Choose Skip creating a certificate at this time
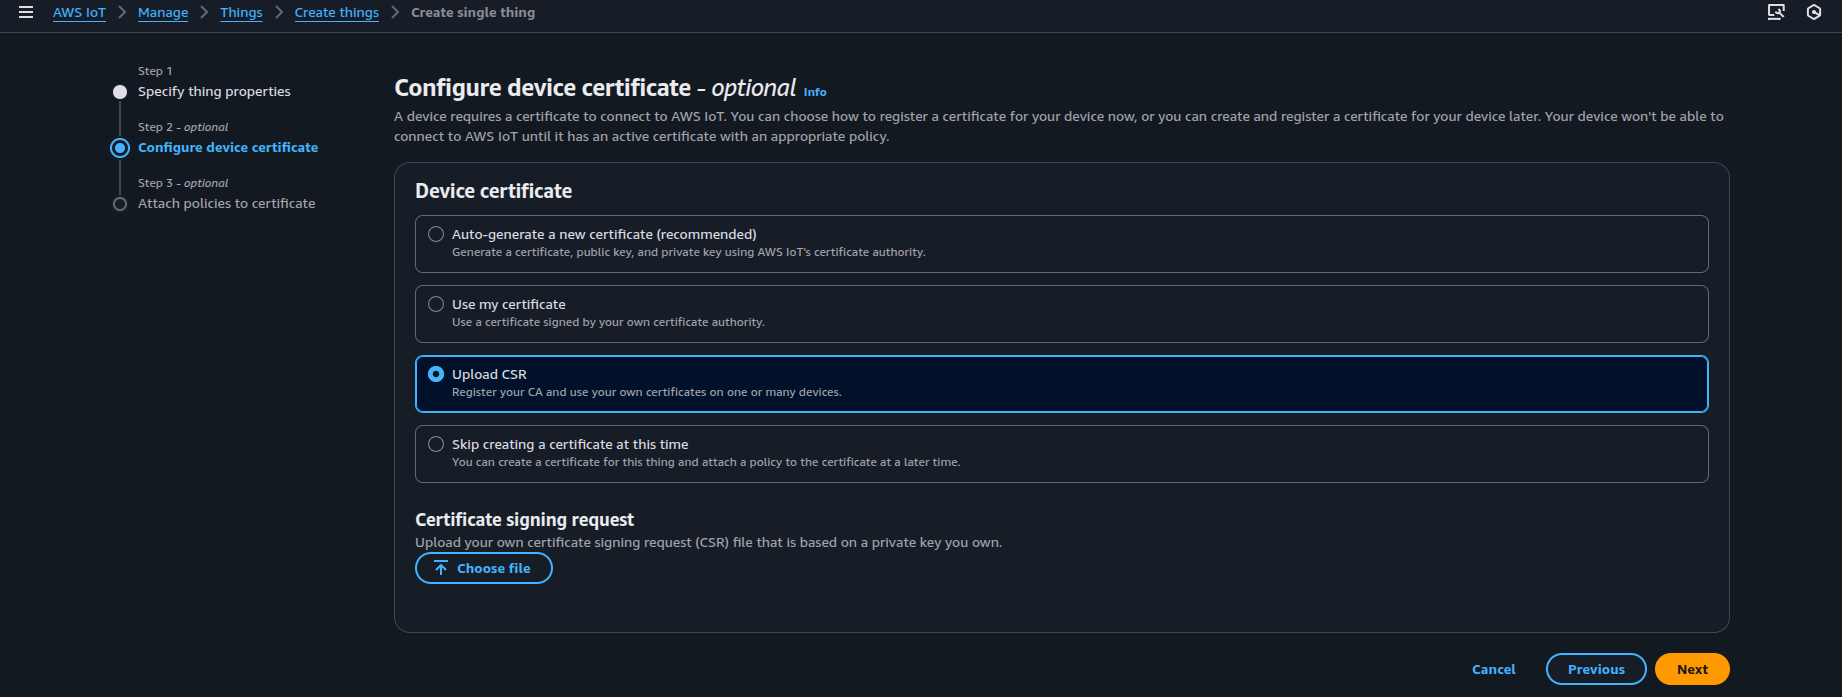The image size is (1842, 697). click(x=436, y=443)
